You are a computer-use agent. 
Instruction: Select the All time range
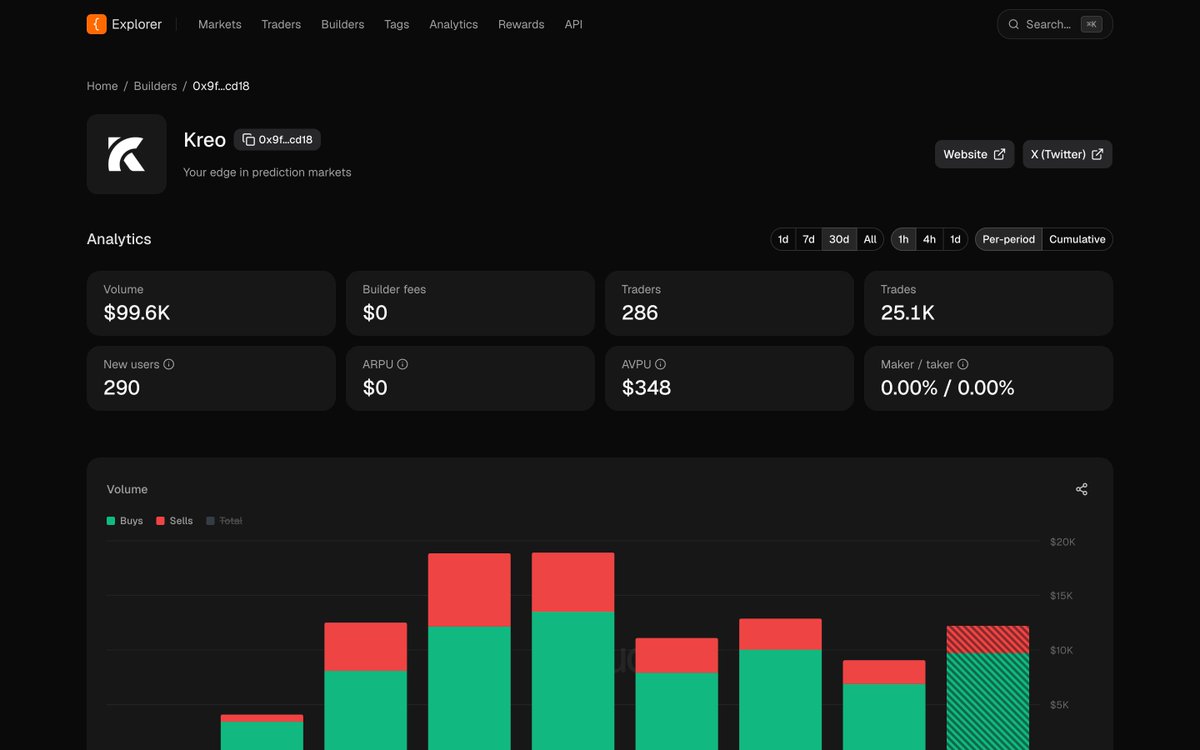click(870, 239)
